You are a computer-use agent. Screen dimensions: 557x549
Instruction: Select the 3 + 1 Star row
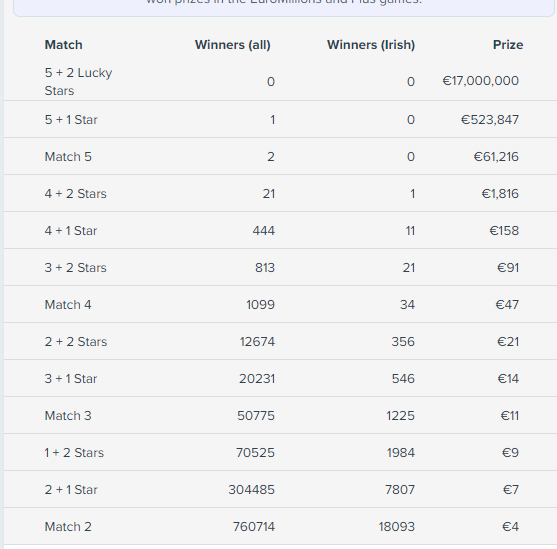click(281, 378)
